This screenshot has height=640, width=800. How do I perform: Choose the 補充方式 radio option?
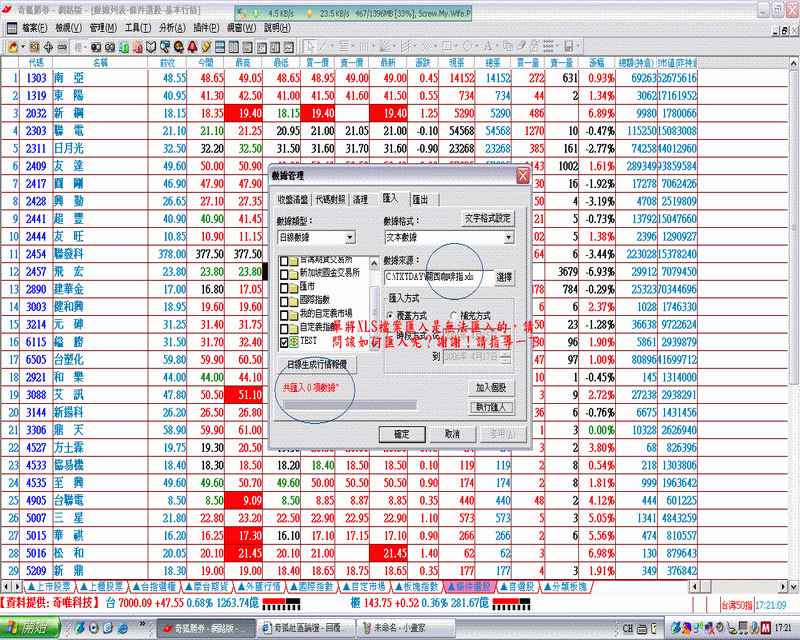click(454, 315)
